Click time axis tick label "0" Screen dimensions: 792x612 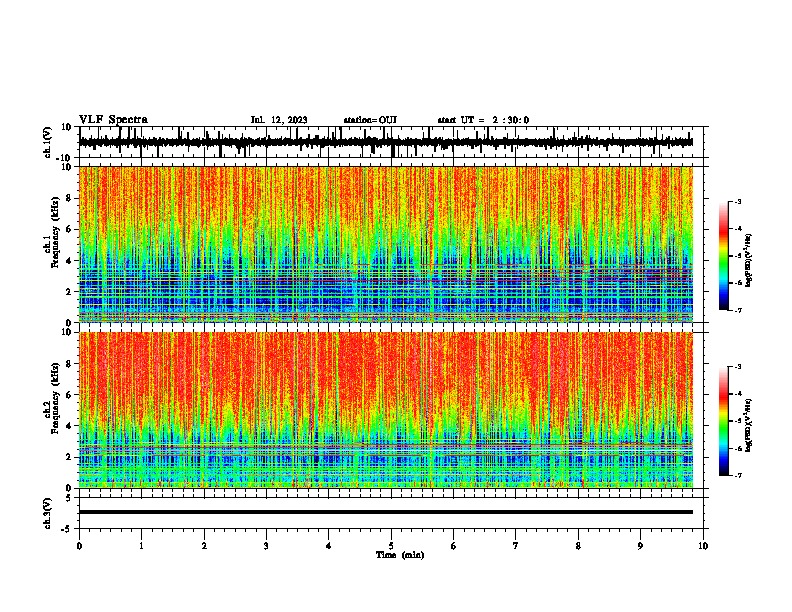79,546
